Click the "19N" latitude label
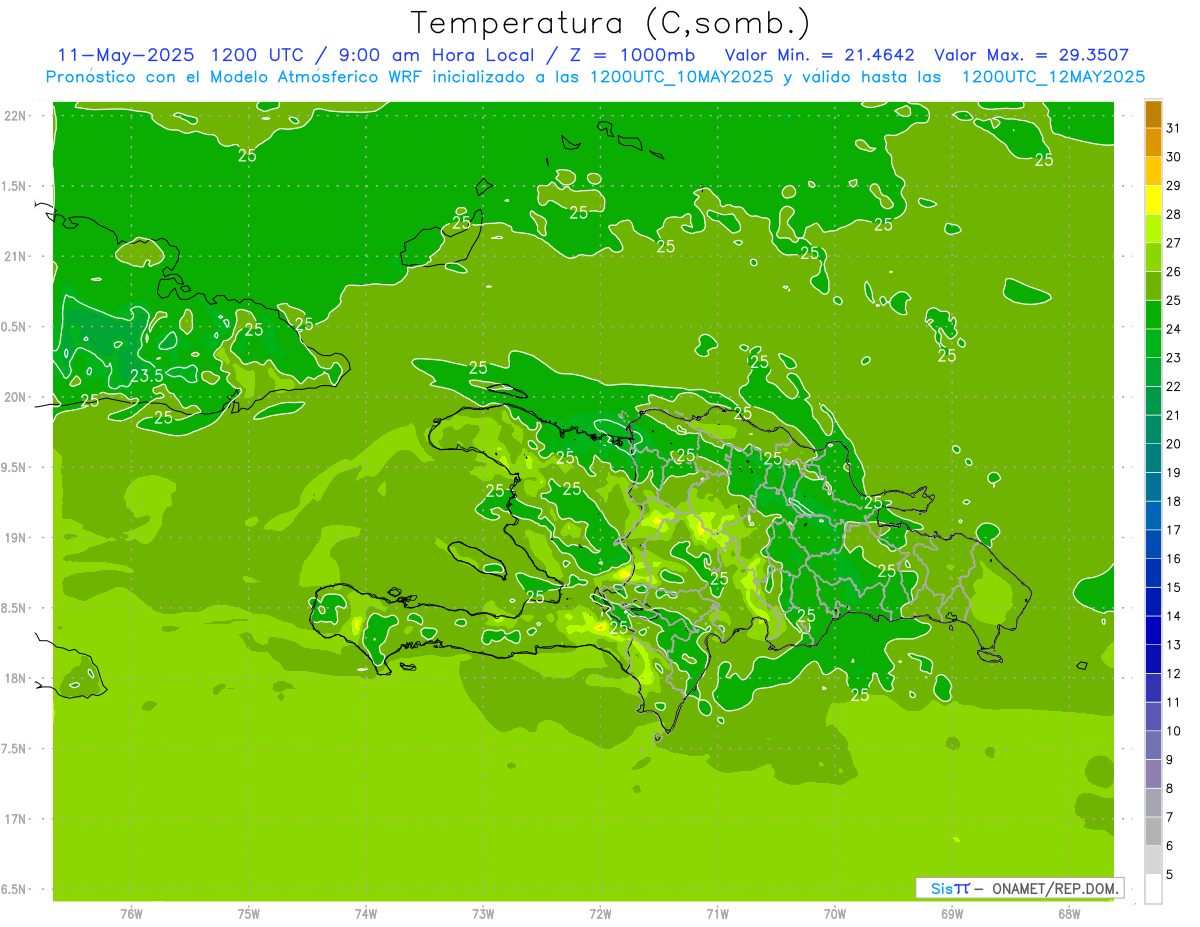This screenshot has height=927, width=1200. pyautogui.click(x=16, y=538)
